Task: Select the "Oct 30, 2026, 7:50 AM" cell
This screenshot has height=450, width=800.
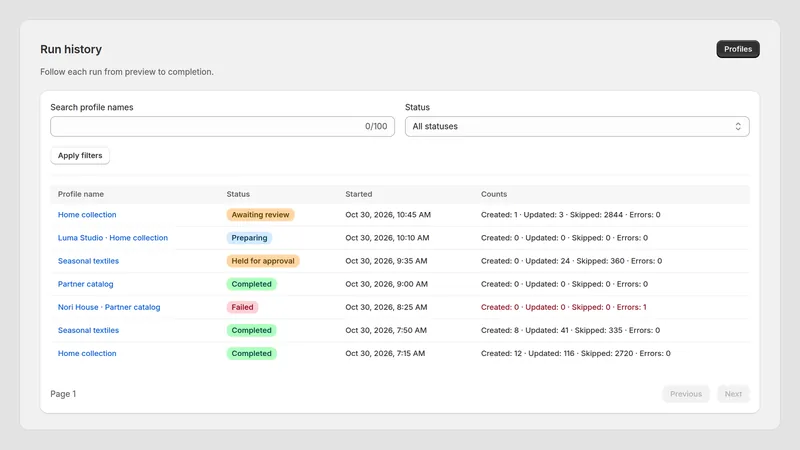Action: (386, 330)
